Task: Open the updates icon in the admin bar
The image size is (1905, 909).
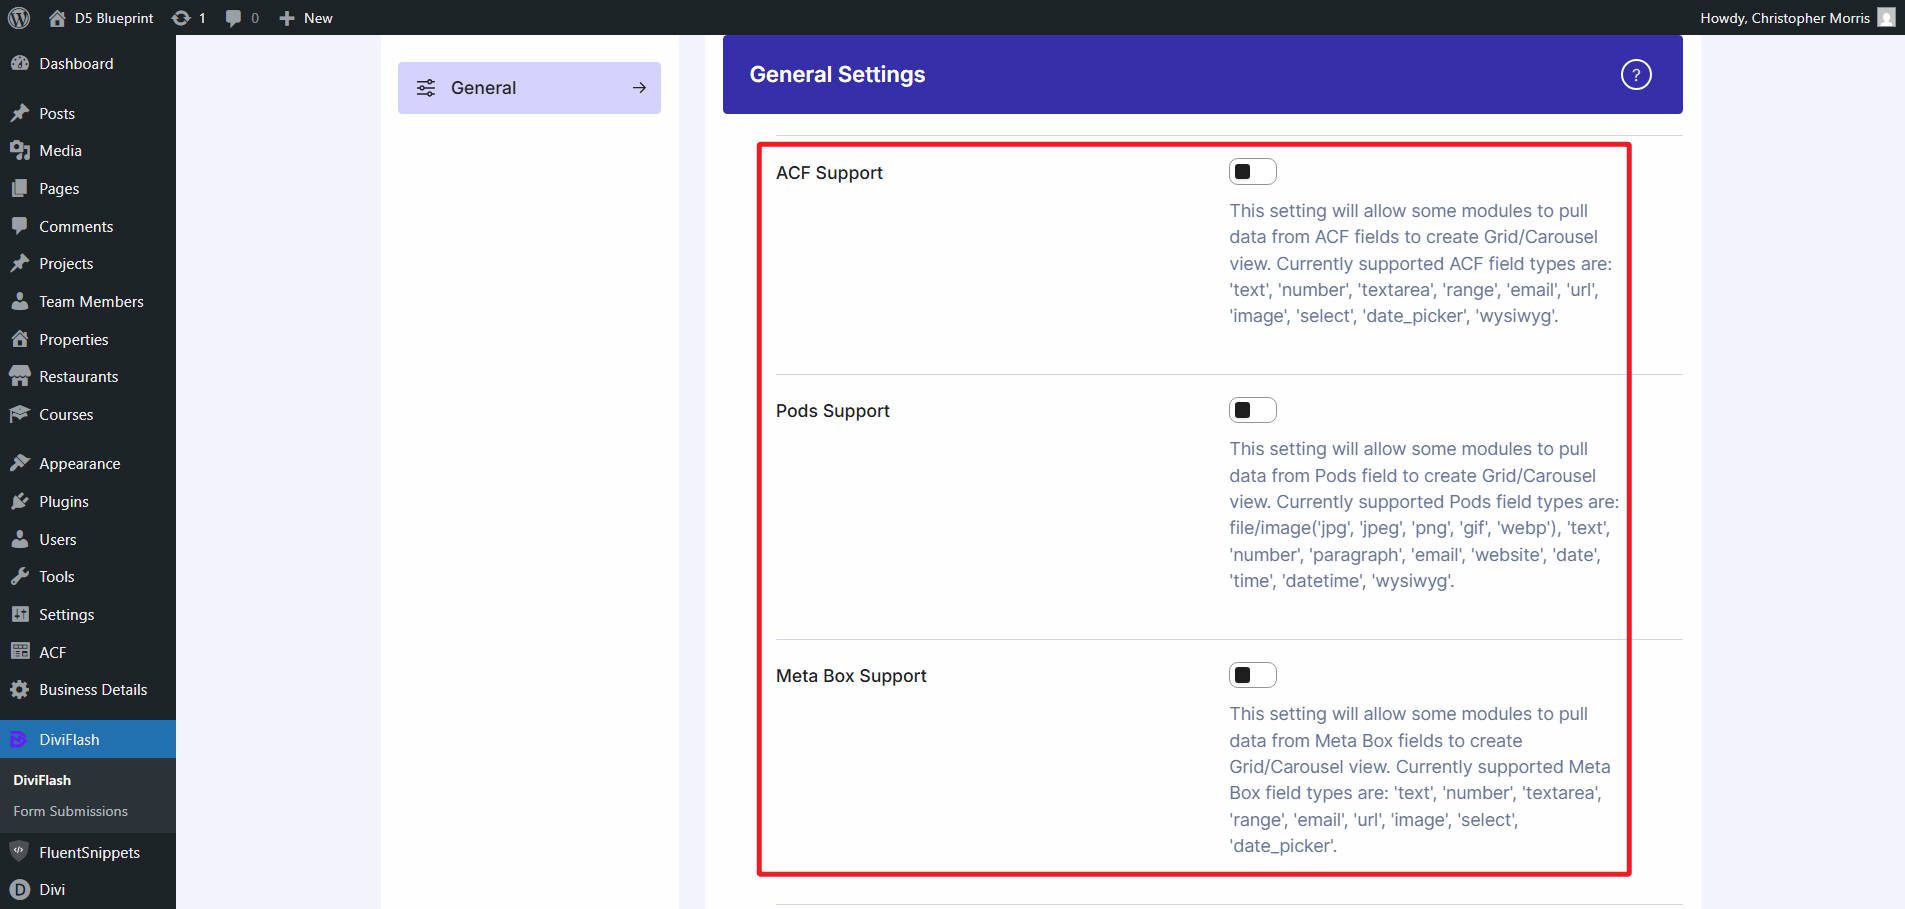Action: [x=184, y=17]
